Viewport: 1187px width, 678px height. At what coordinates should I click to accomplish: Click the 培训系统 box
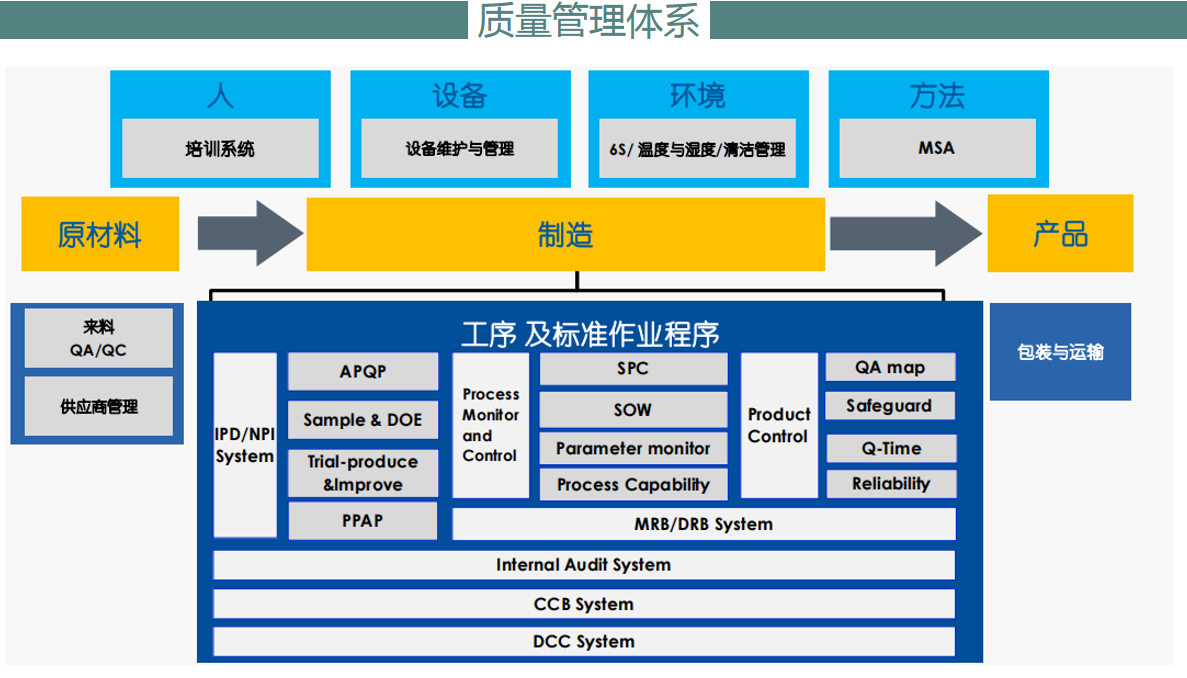coord(220,148)
